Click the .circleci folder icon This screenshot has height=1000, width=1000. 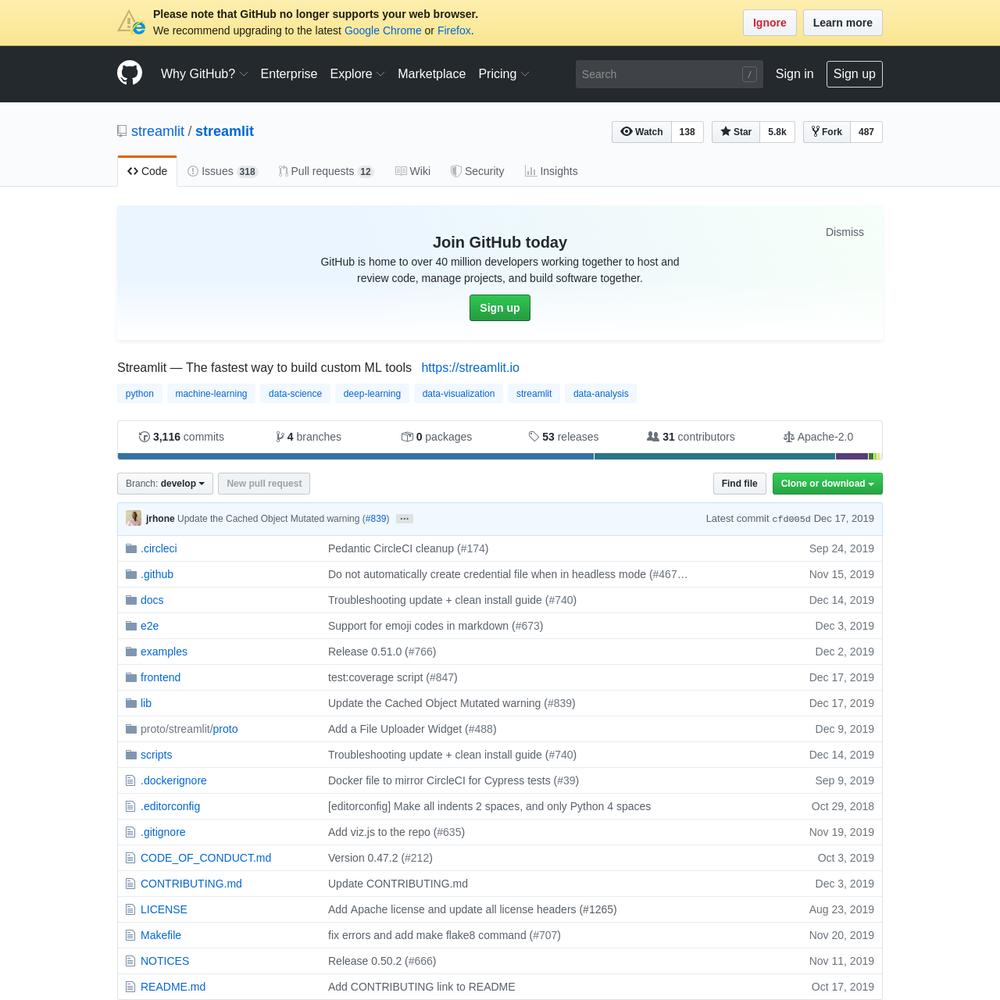[131, 548]
